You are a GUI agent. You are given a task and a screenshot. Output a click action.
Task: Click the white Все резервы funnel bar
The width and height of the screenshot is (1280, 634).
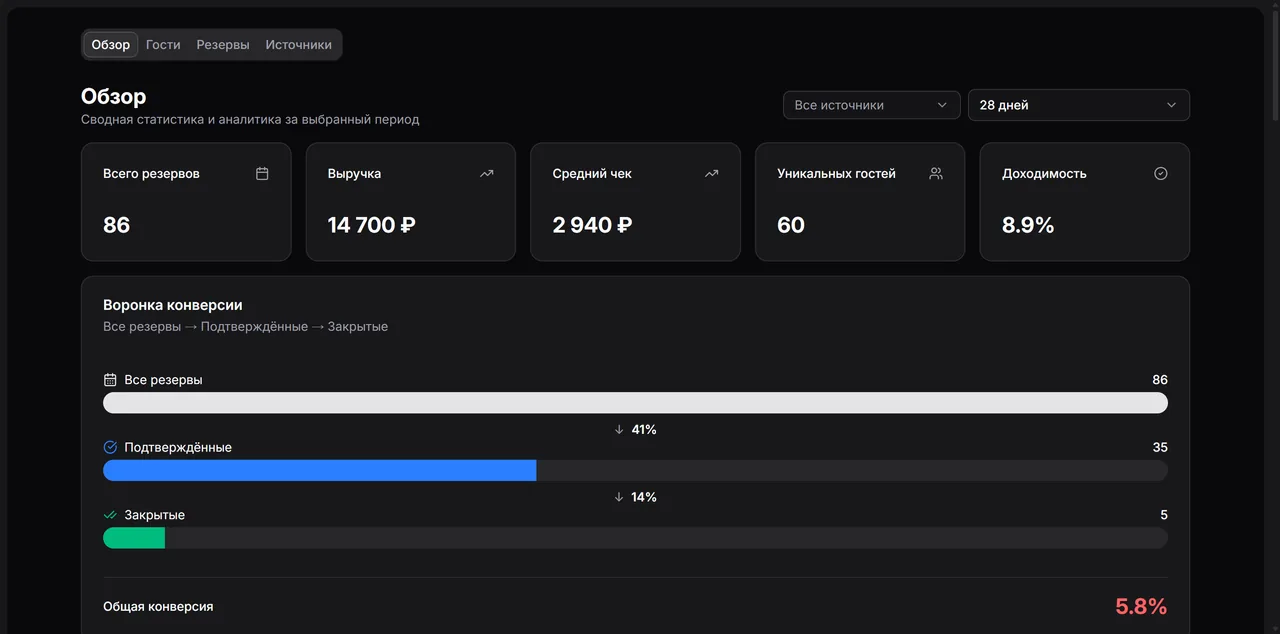pos(635,403)
